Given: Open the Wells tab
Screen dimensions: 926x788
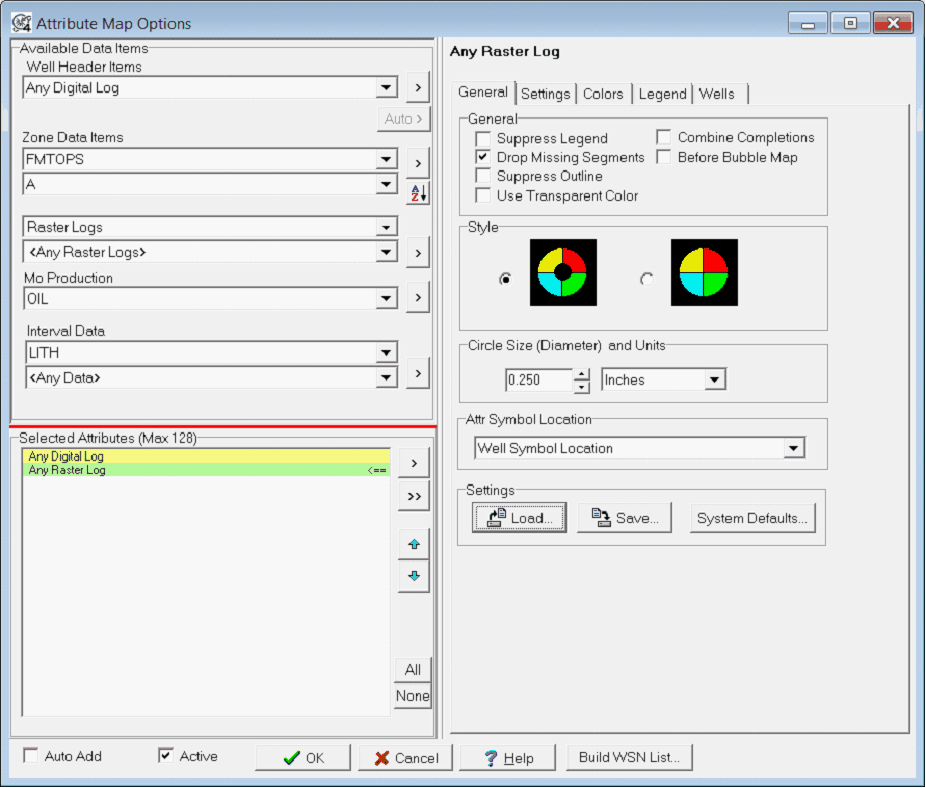Looking at the screenshot, I should pyautogui.click(x=716, y=94).
